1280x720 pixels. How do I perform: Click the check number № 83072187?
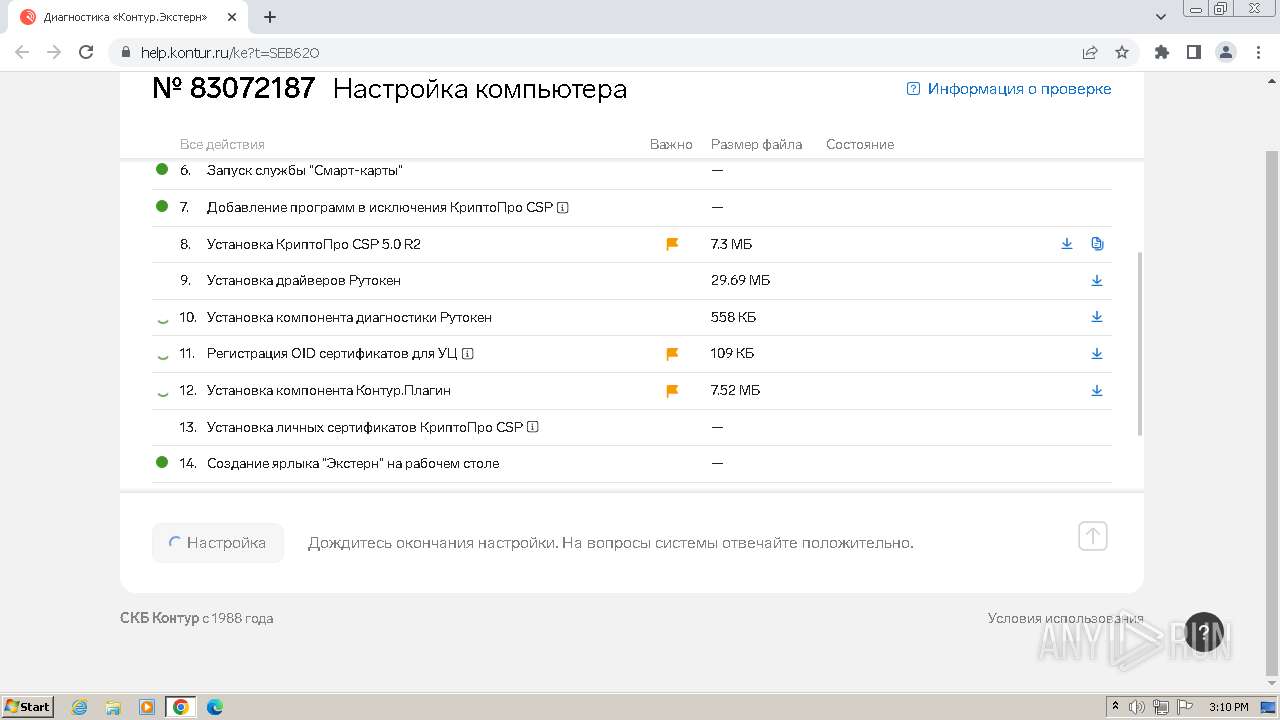click(234, 88)
